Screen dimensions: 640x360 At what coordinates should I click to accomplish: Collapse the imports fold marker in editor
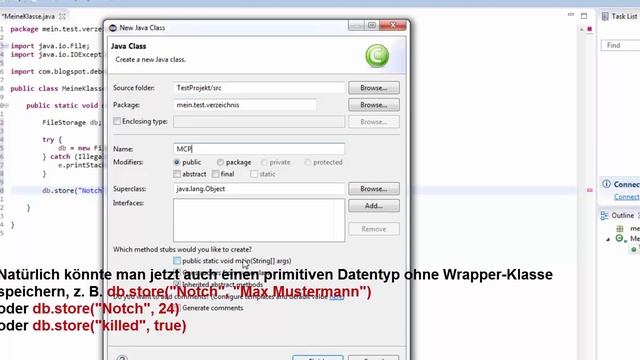(5, 46)
